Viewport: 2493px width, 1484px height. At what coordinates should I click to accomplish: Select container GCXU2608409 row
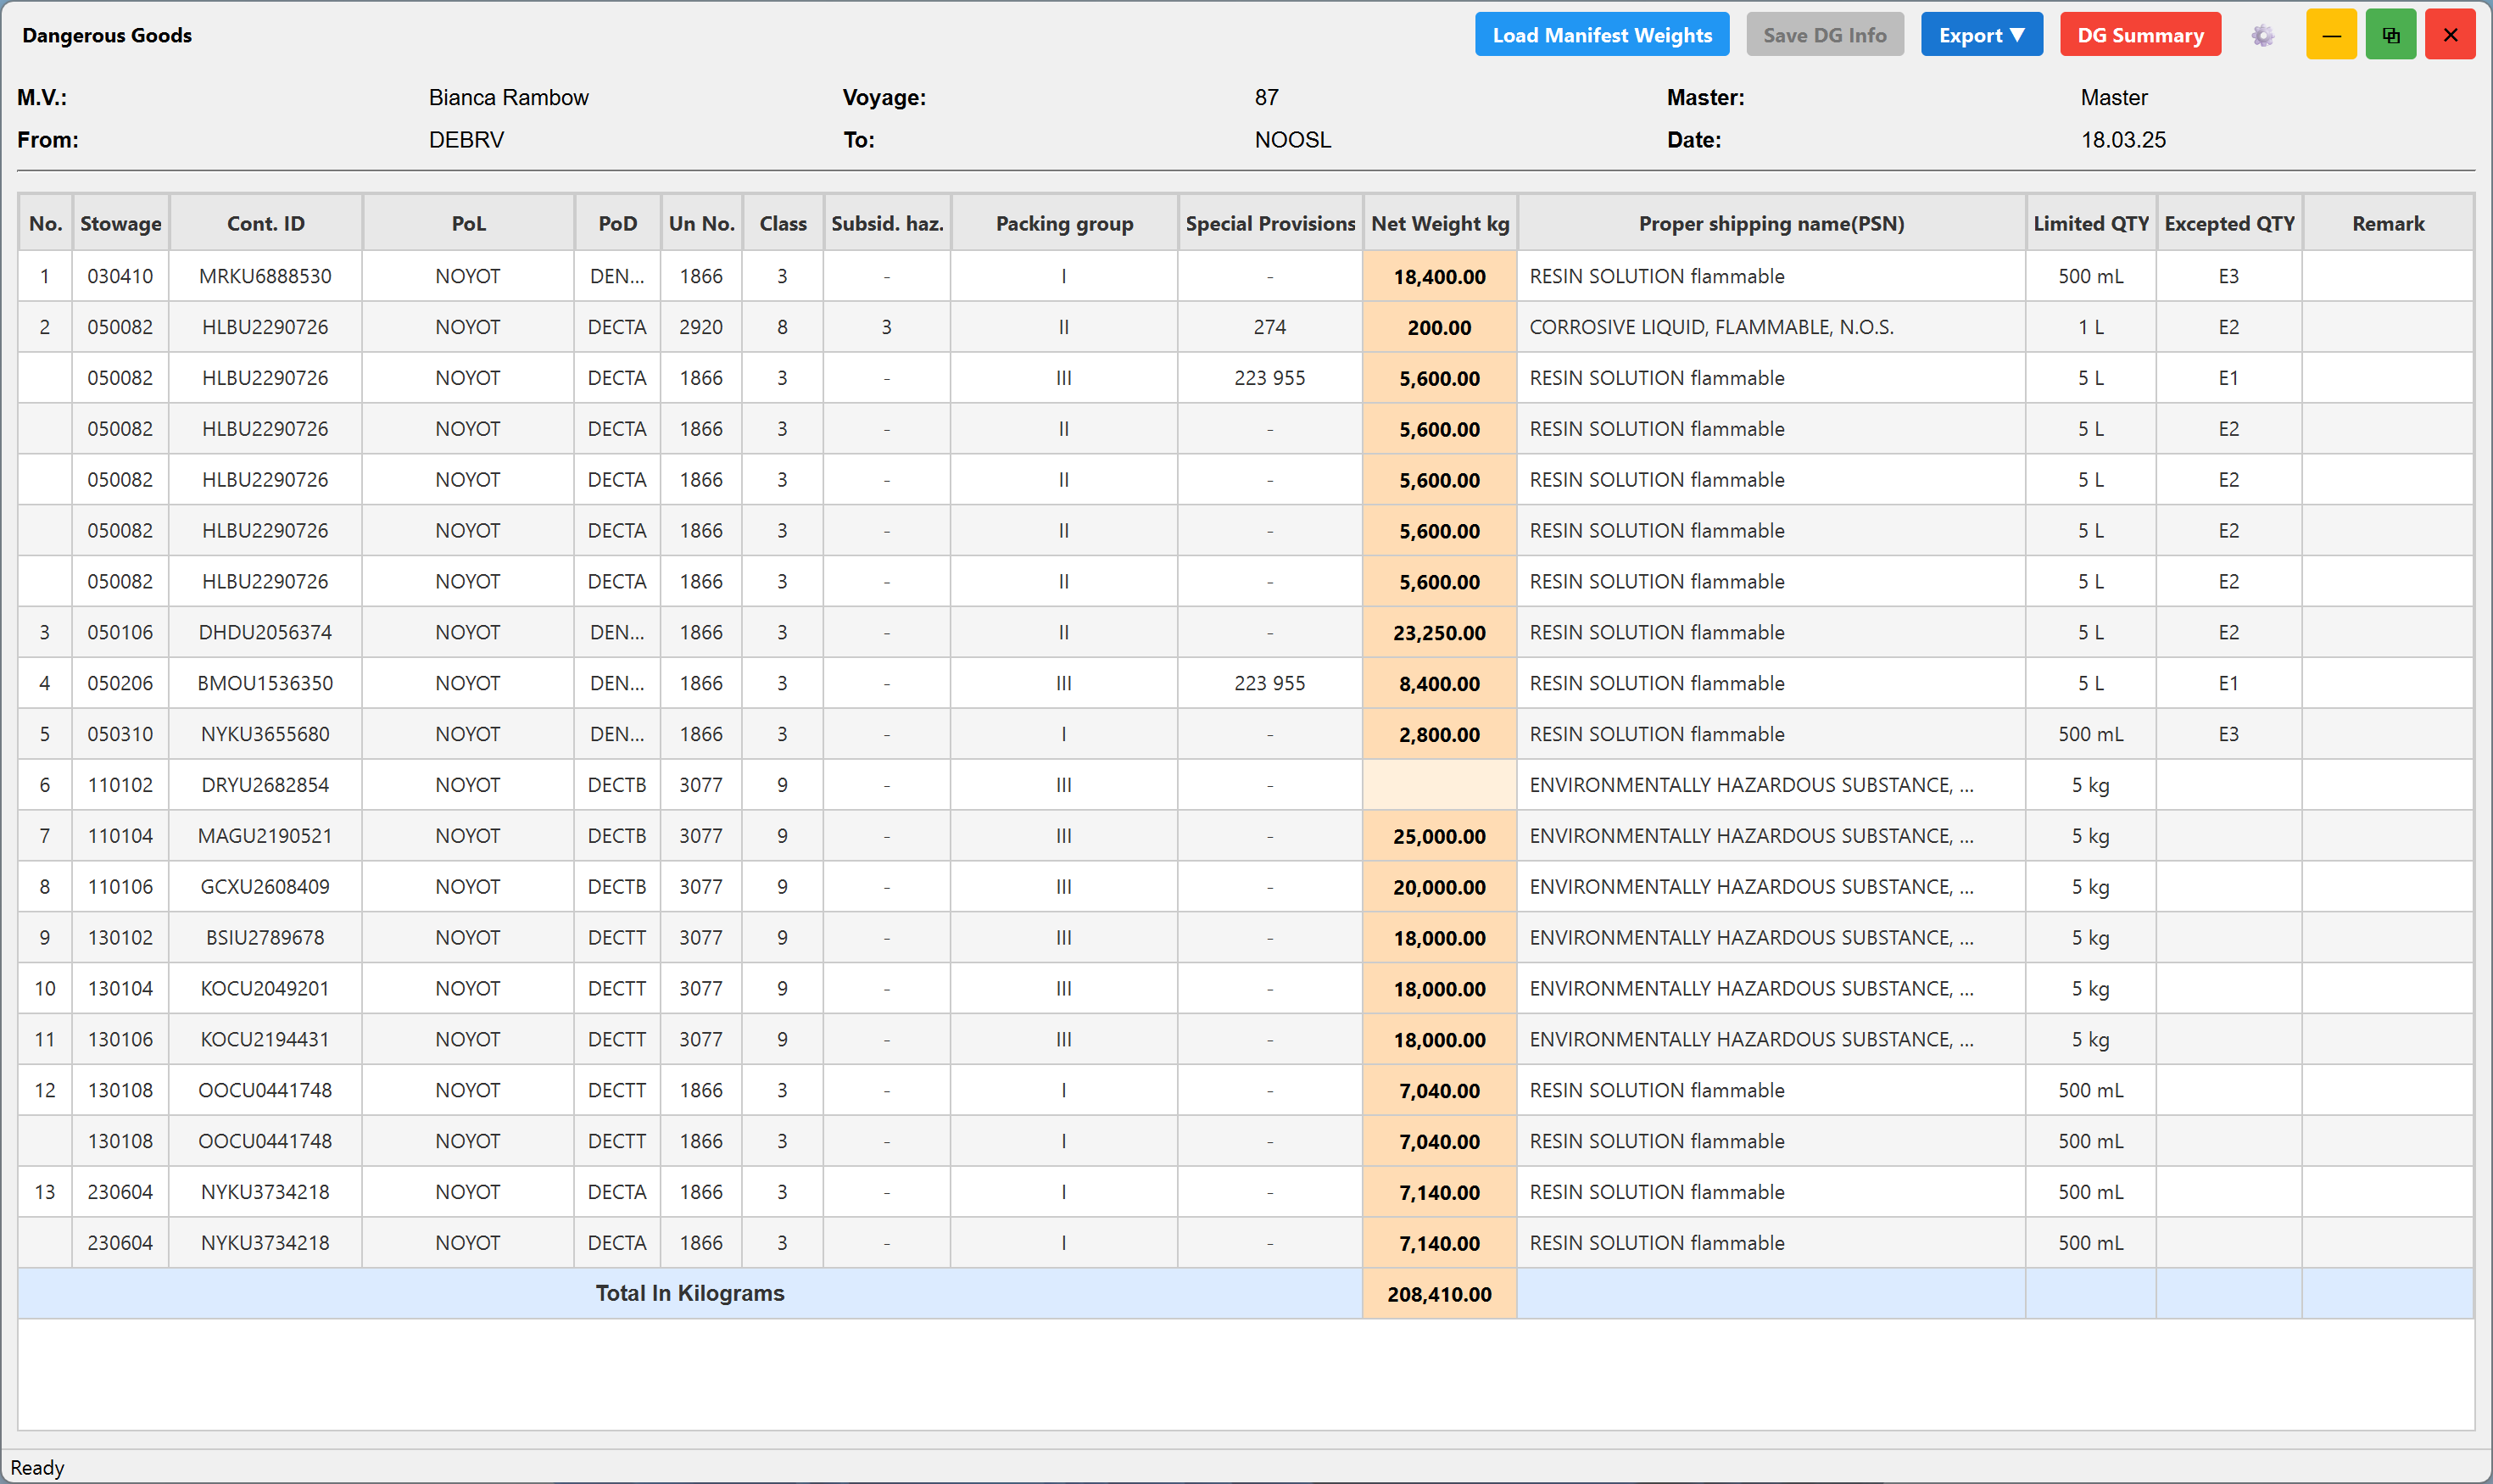(1245, 887)
